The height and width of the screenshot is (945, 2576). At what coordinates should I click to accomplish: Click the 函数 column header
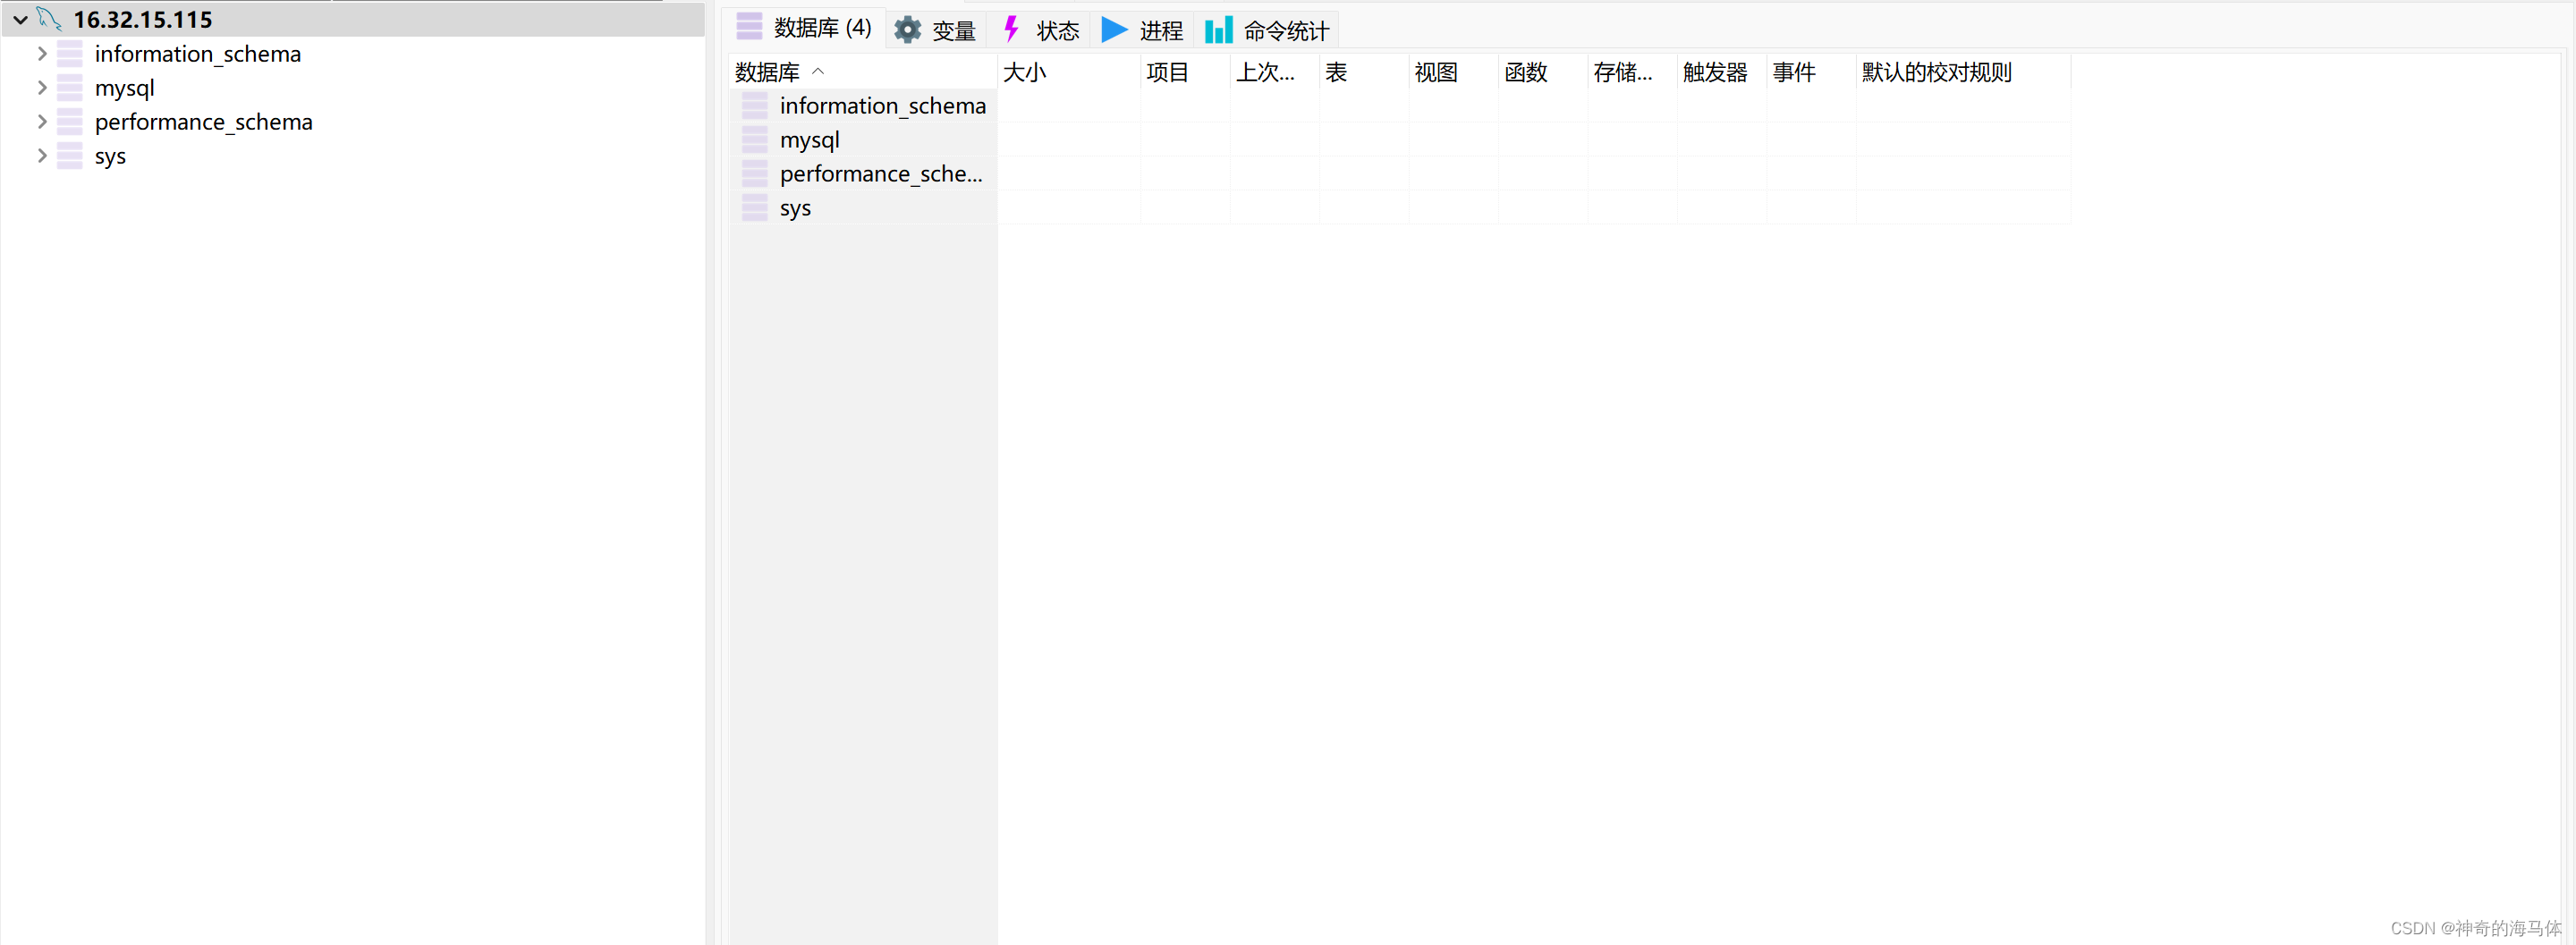point(1543,72)
